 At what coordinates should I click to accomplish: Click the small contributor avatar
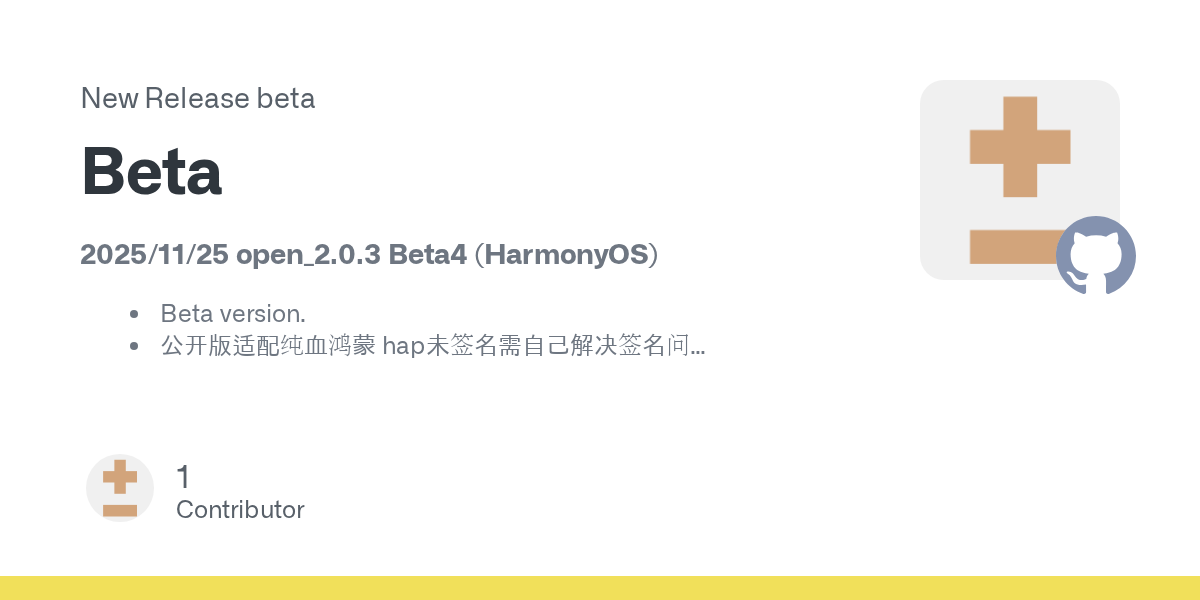[120, 488]
